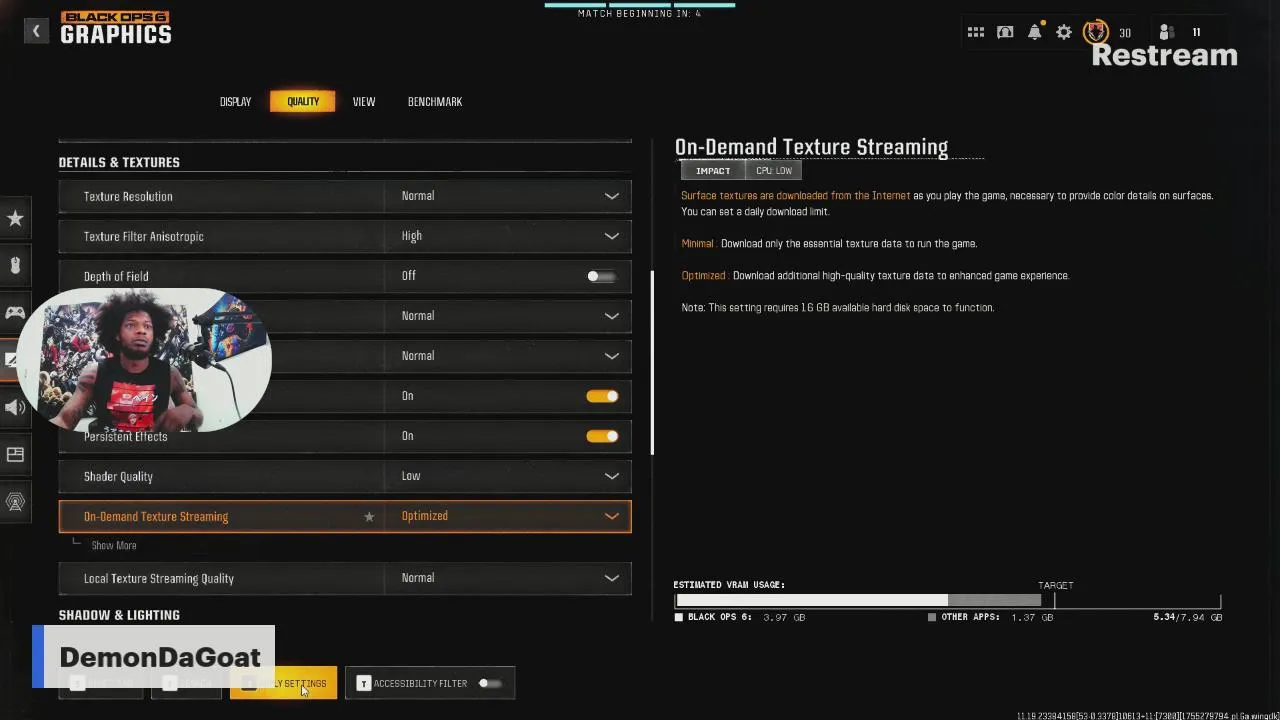The image size is (1280, 720).
Task: Toggle Persistent Effects switch
Action: pyautogui.click(x=602, y=436)
